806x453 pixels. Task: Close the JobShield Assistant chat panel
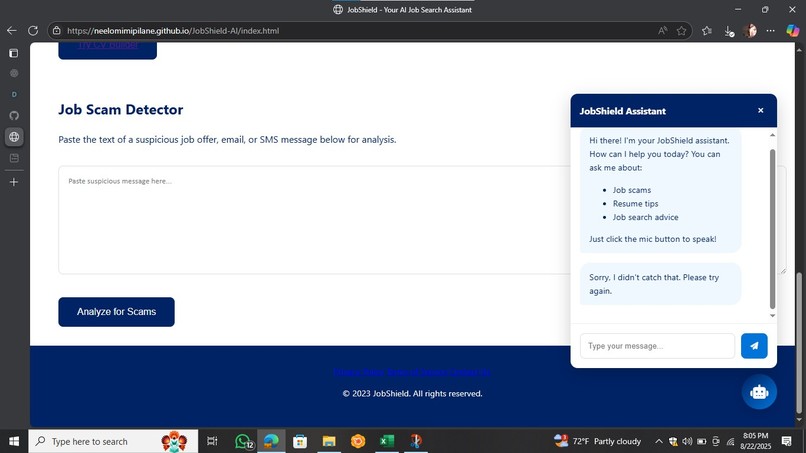coord(761,111)
